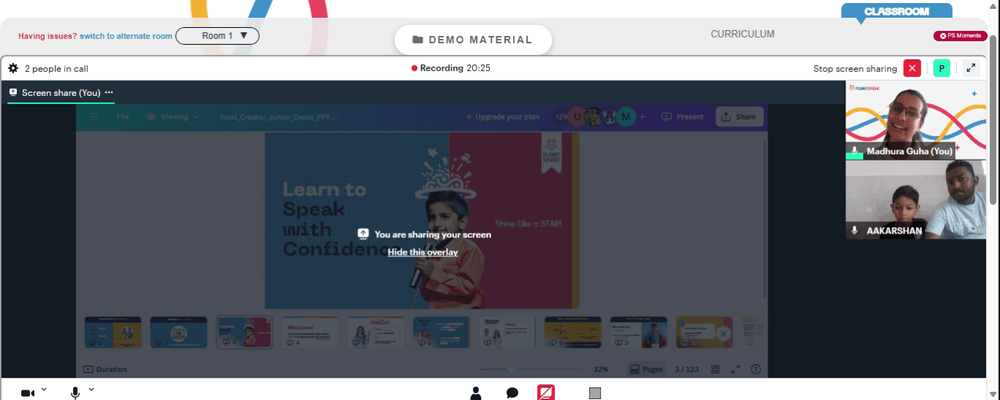
Task: Click 3 / 123 page counter
Action: [688, 369]
